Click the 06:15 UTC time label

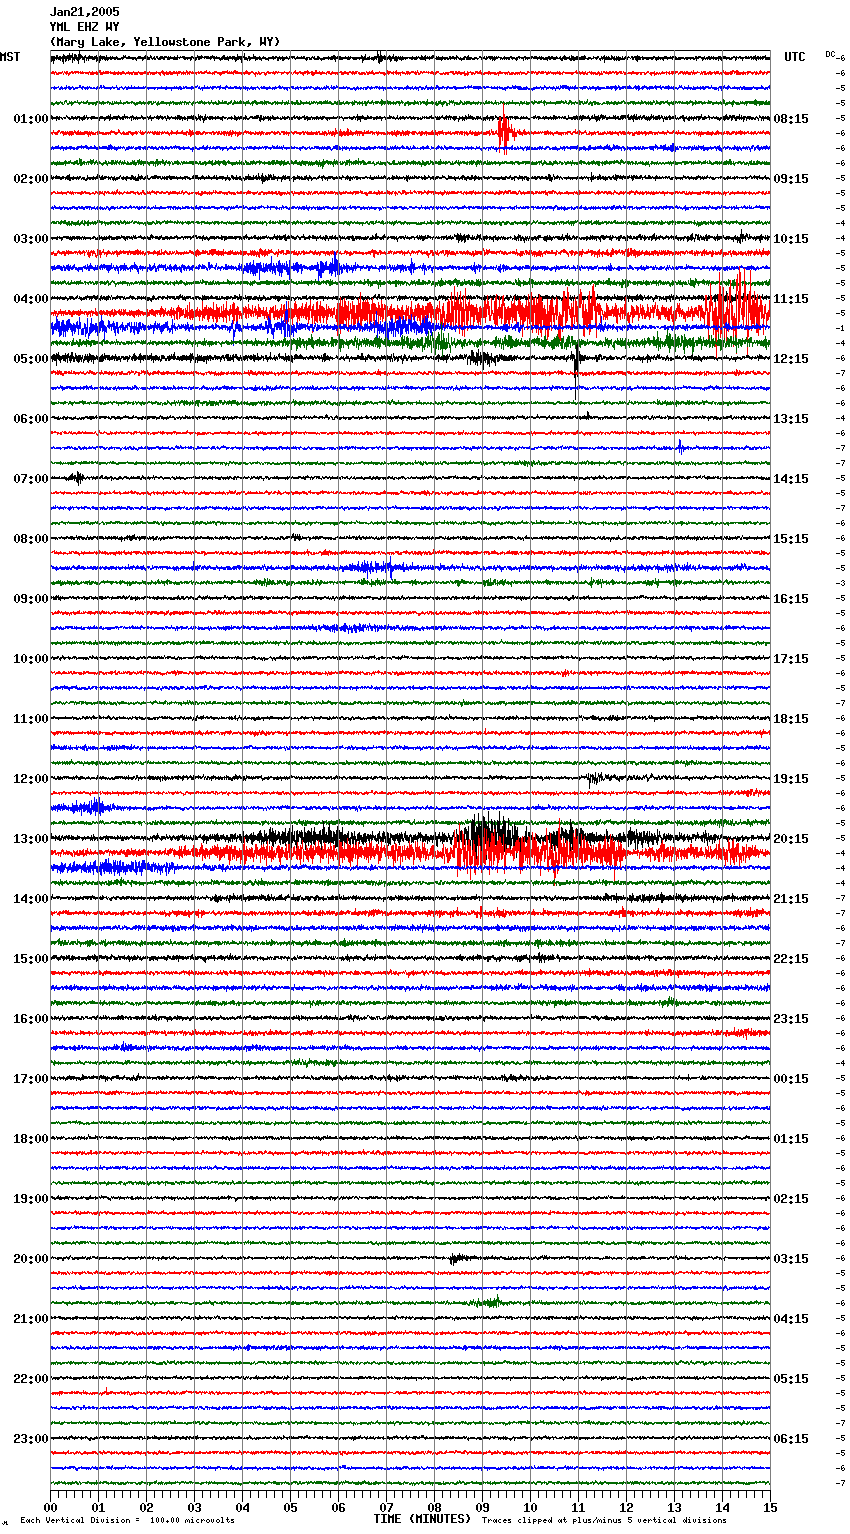click(x=791, y=1439)
